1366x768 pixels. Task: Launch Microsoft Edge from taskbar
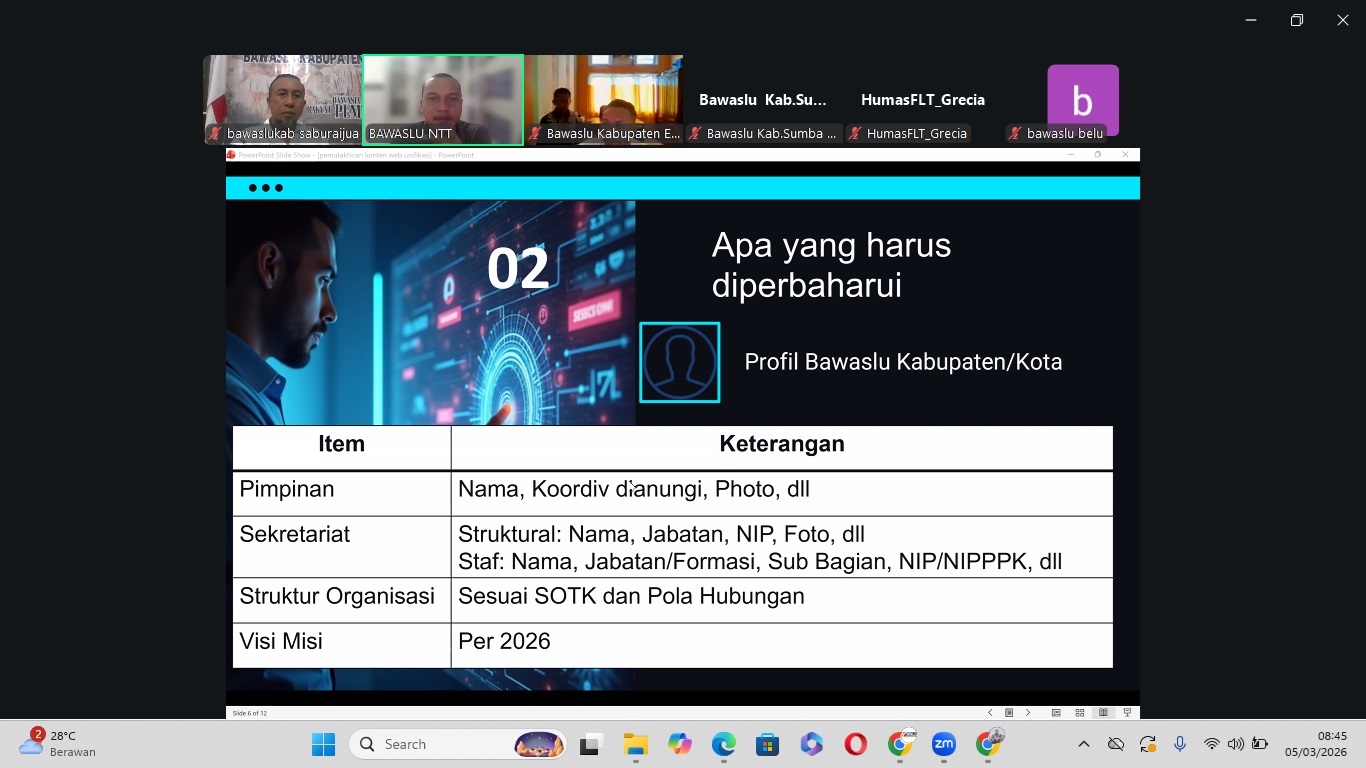point(723,744)
